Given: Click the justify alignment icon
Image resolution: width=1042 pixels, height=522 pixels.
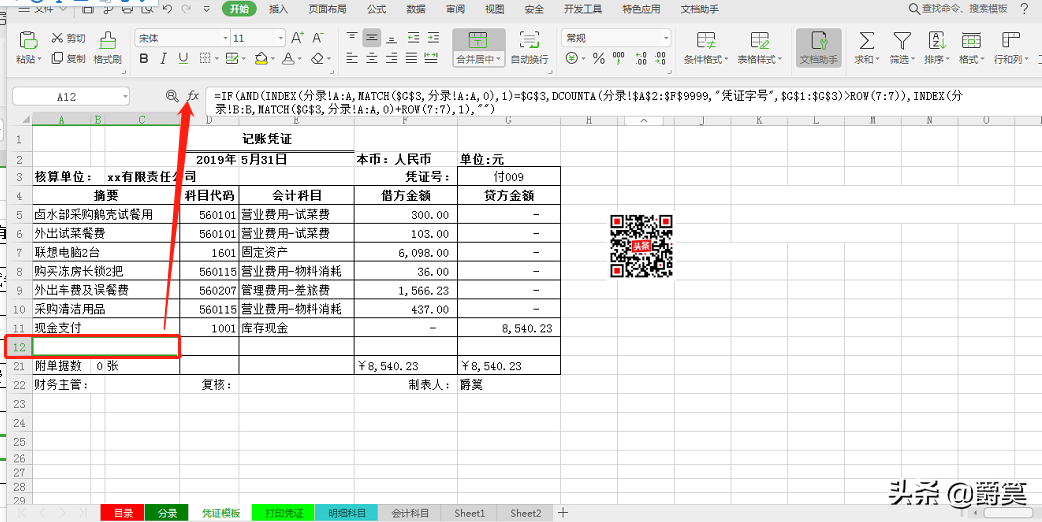Looking at the screenshot, I should pos(411,58).
